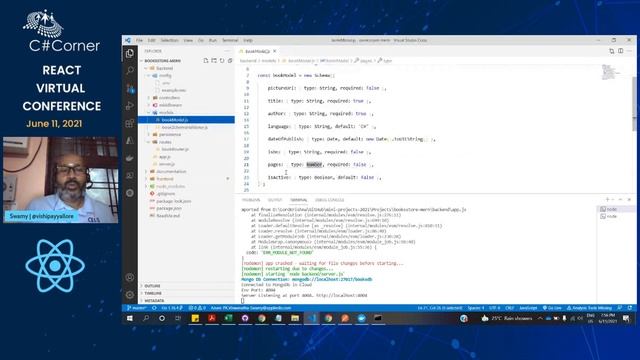This screenshot has width=640, height=360.
Task: Open the Edit menu
Action: tap(152, 40)
